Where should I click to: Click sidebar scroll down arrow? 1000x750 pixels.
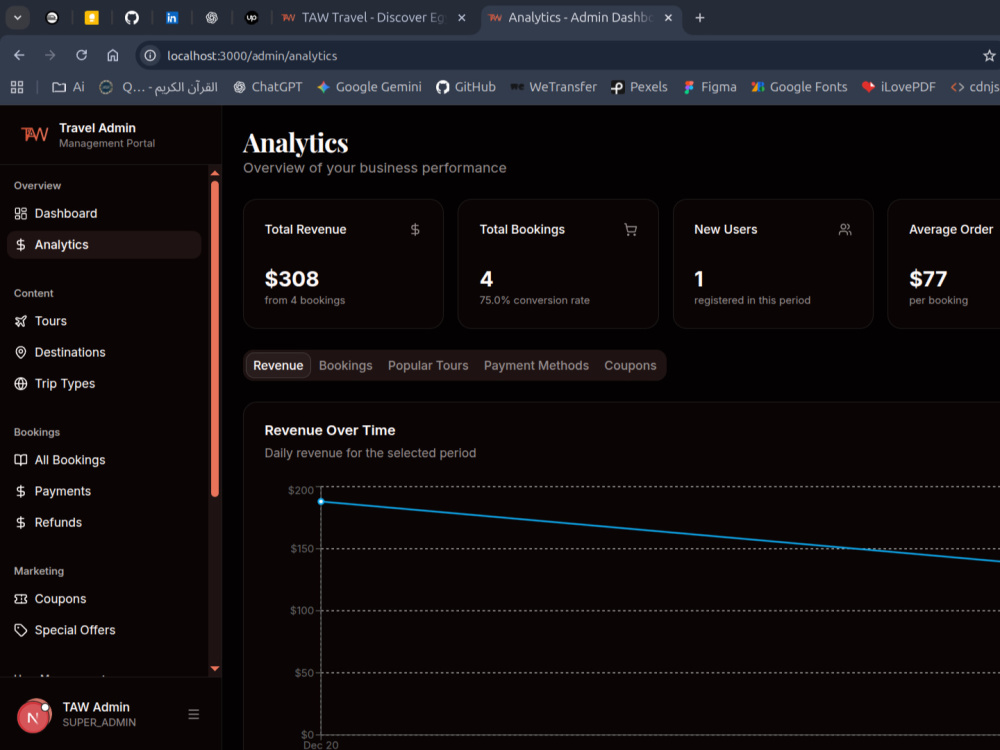(215, 668)
